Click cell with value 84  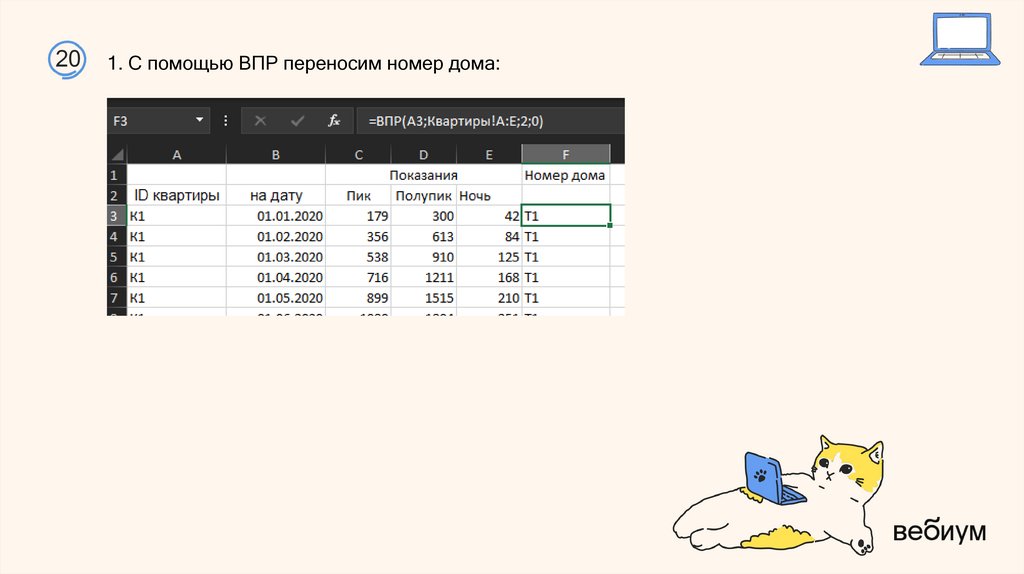point(489,236)
